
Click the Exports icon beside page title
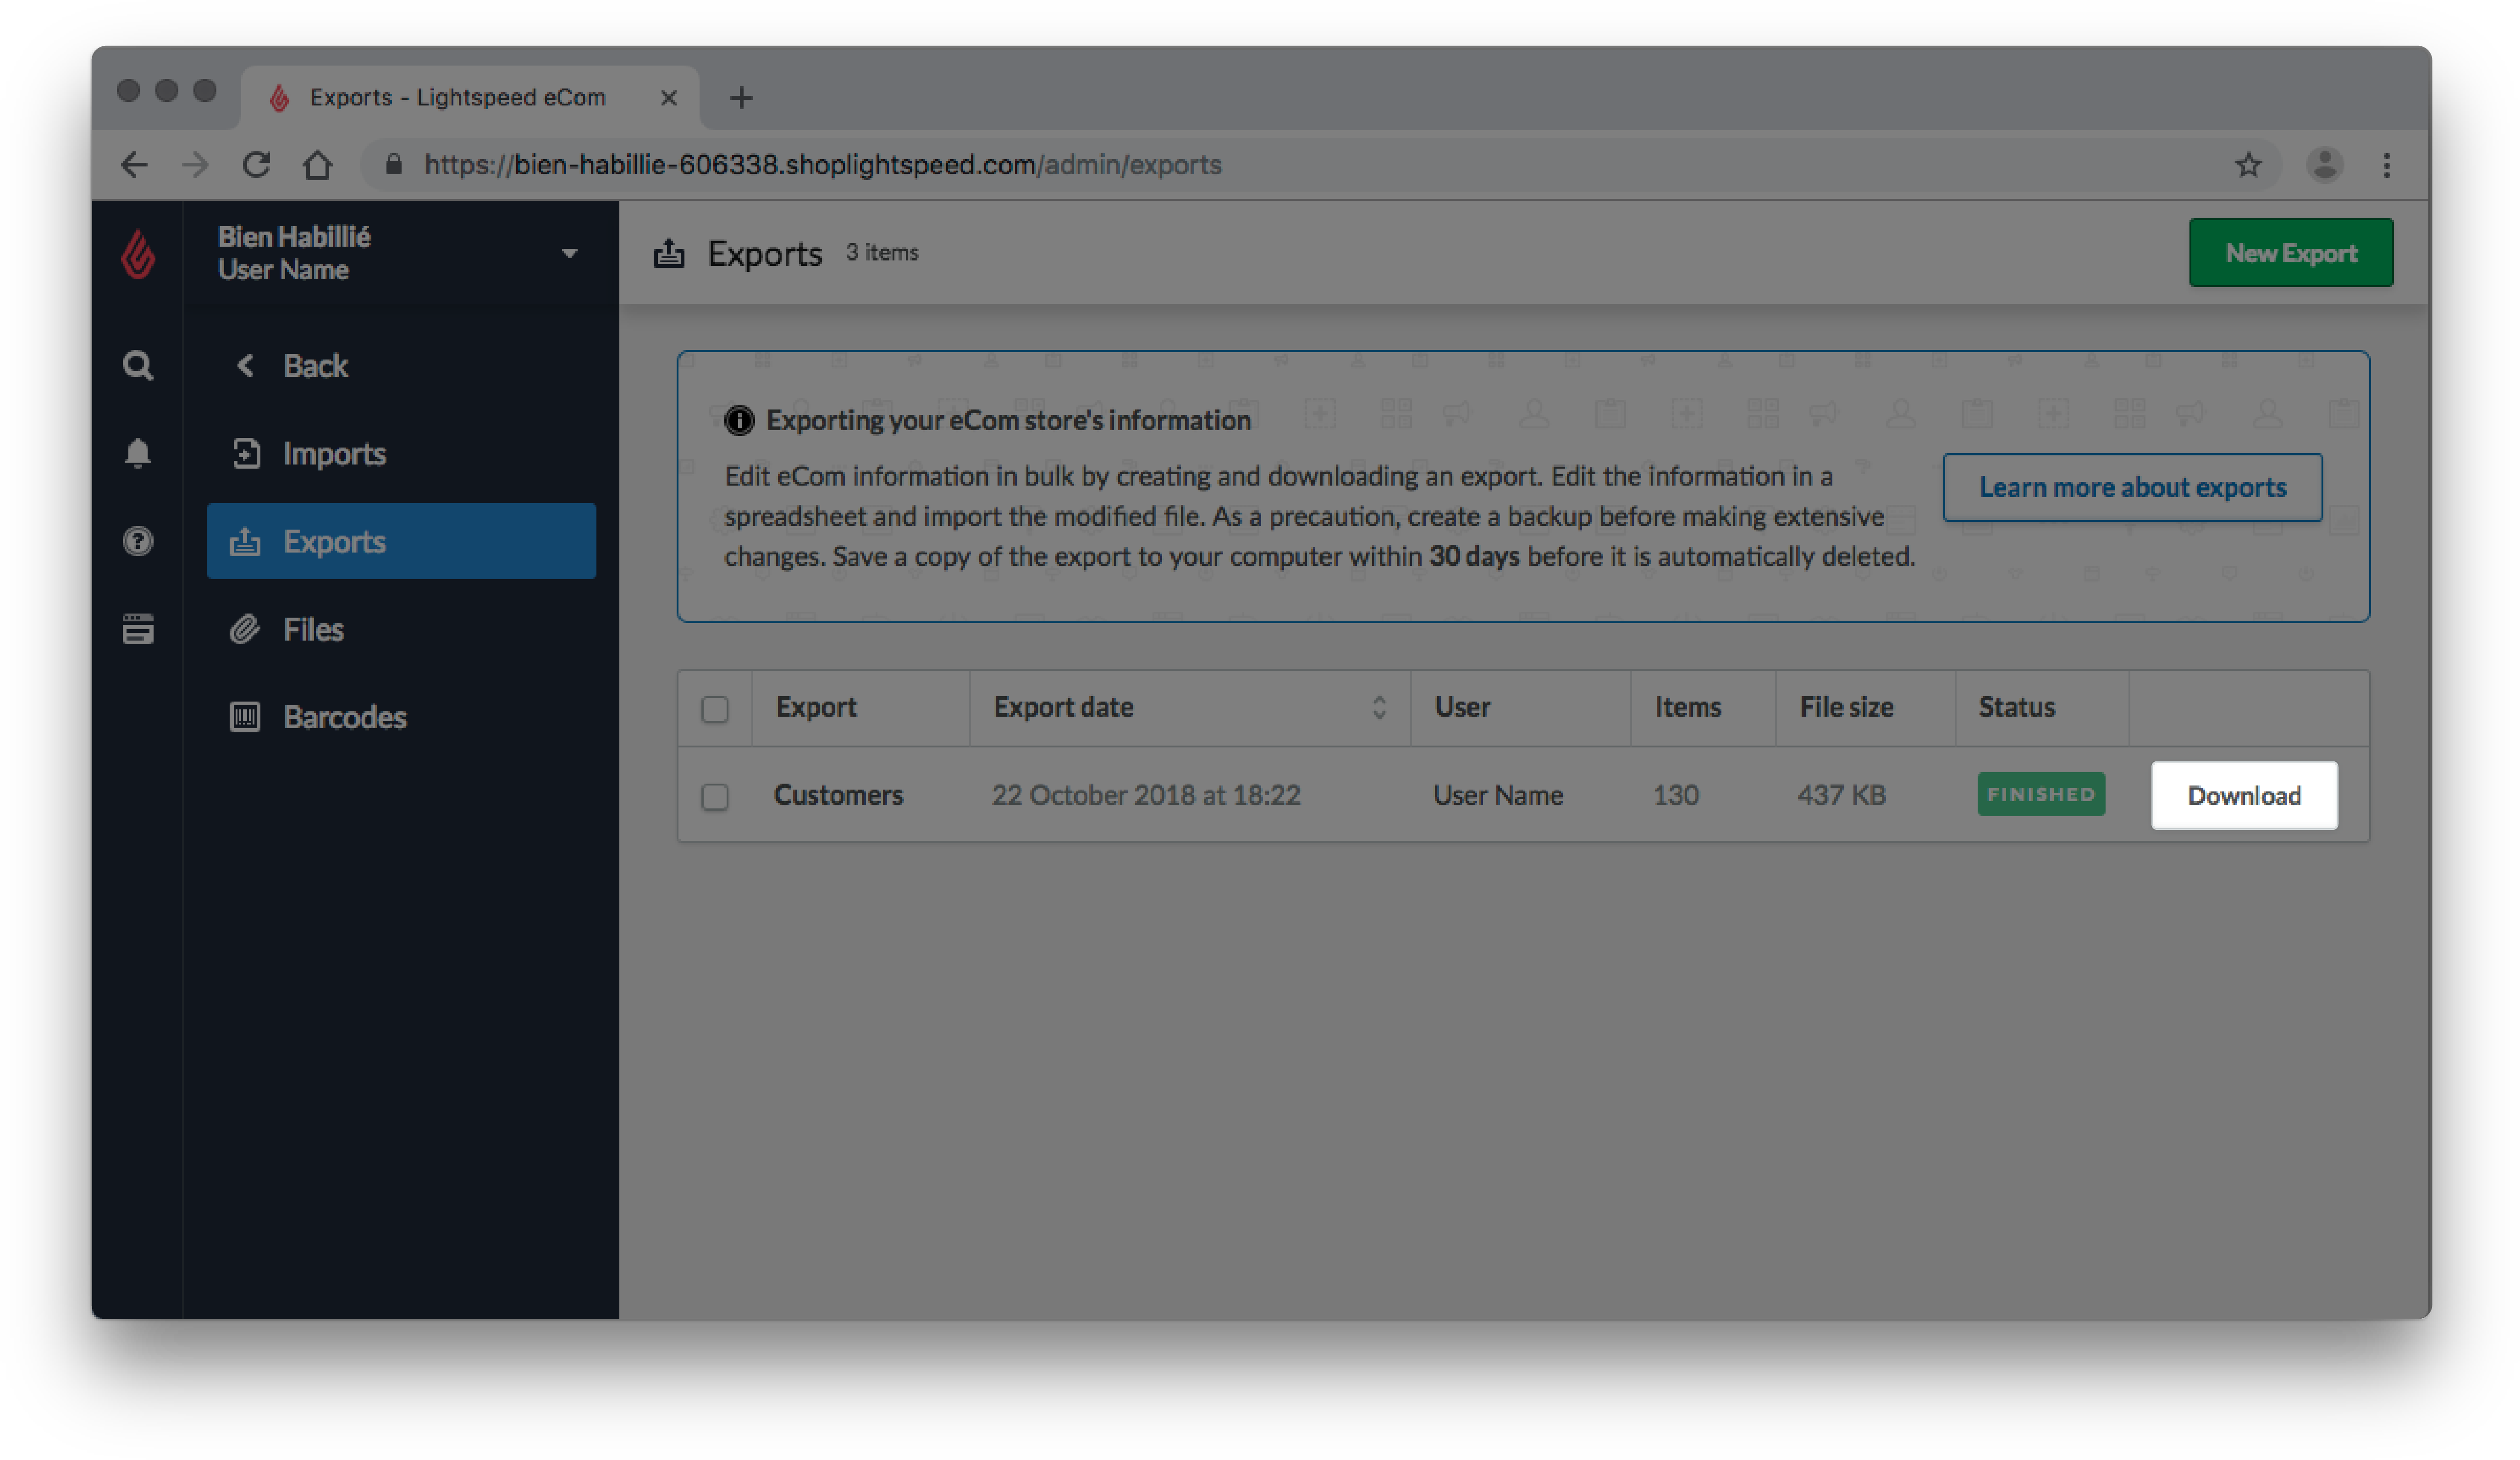[x=669, y=253]
